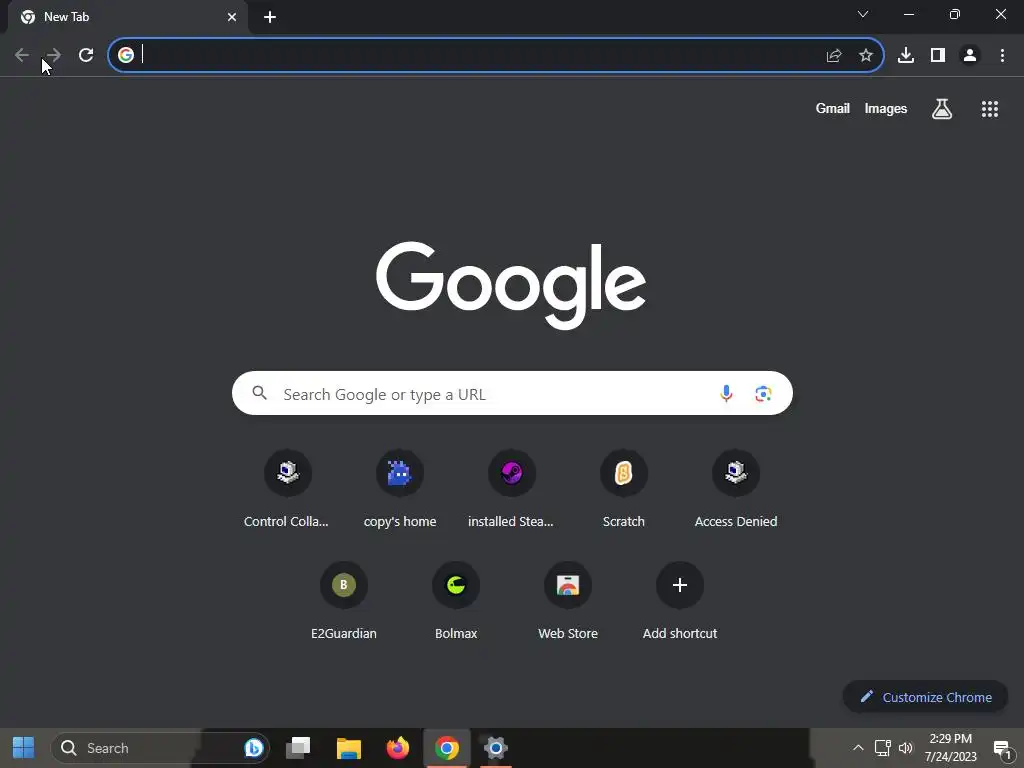Open Task View on taskbar
1024x768 pixels.
coord(299,748)
